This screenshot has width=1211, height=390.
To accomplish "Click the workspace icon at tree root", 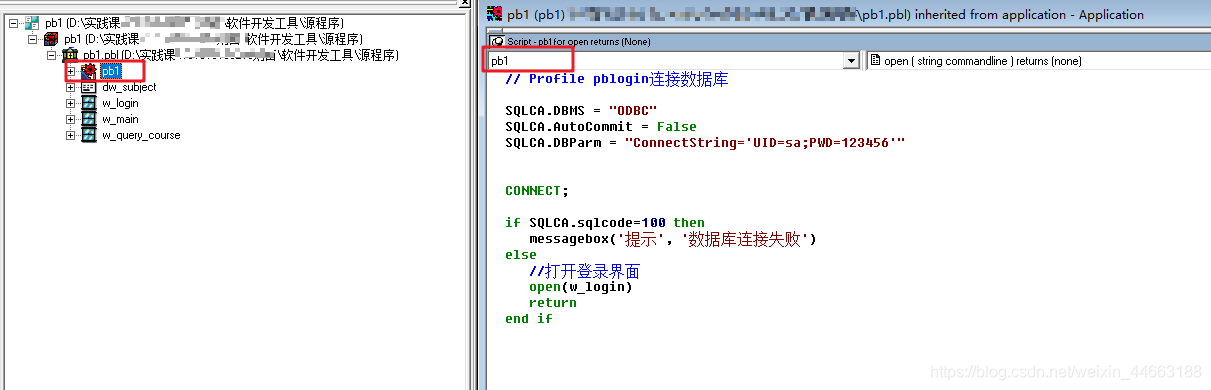I will coord(31,22).
